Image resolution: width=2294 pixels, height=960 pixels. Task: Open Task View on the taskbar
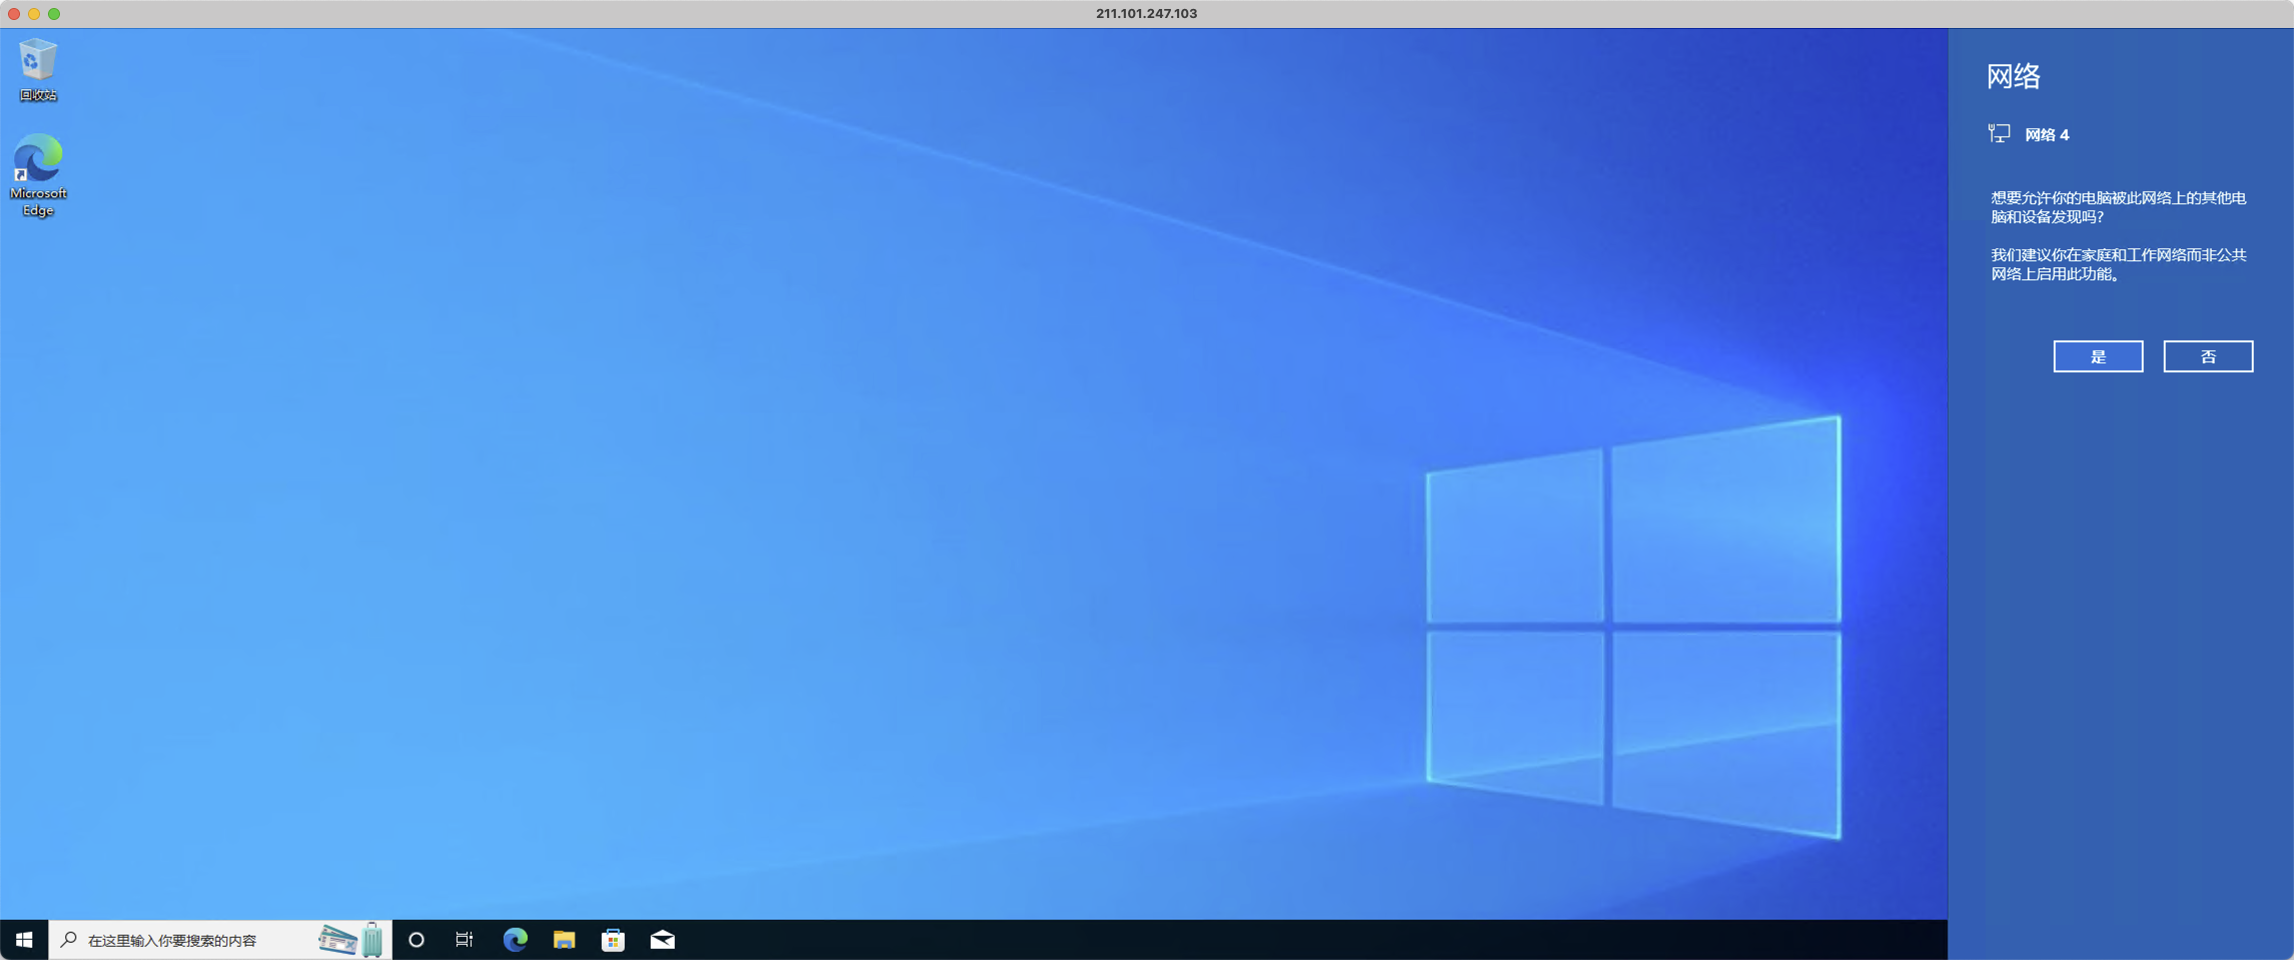[465, 940]
